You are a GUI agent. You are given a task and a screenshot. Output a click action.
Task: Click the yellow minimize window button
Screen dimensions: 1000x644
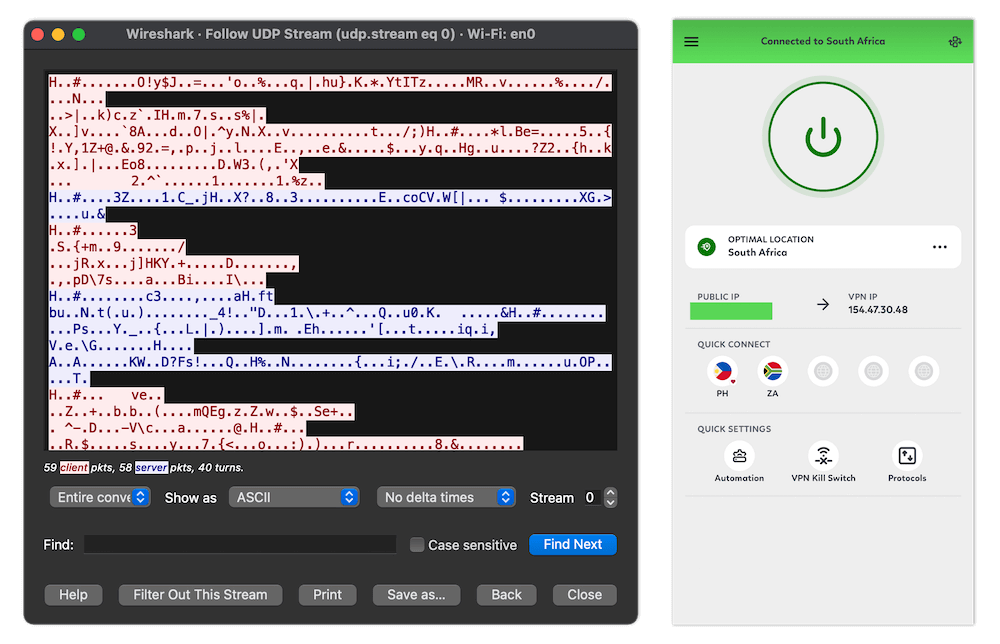[x=58, y=34]
